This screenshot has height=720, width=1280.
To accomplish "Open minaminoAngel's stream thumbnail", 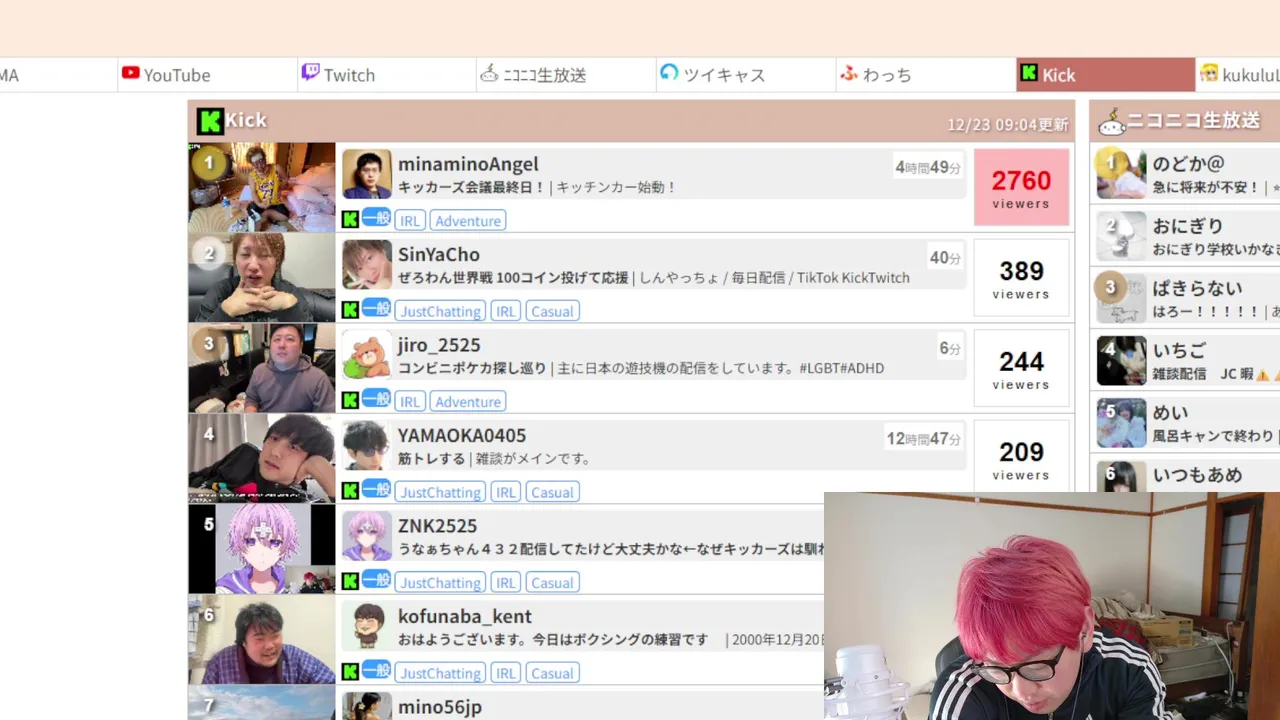I will click(262, 187).
